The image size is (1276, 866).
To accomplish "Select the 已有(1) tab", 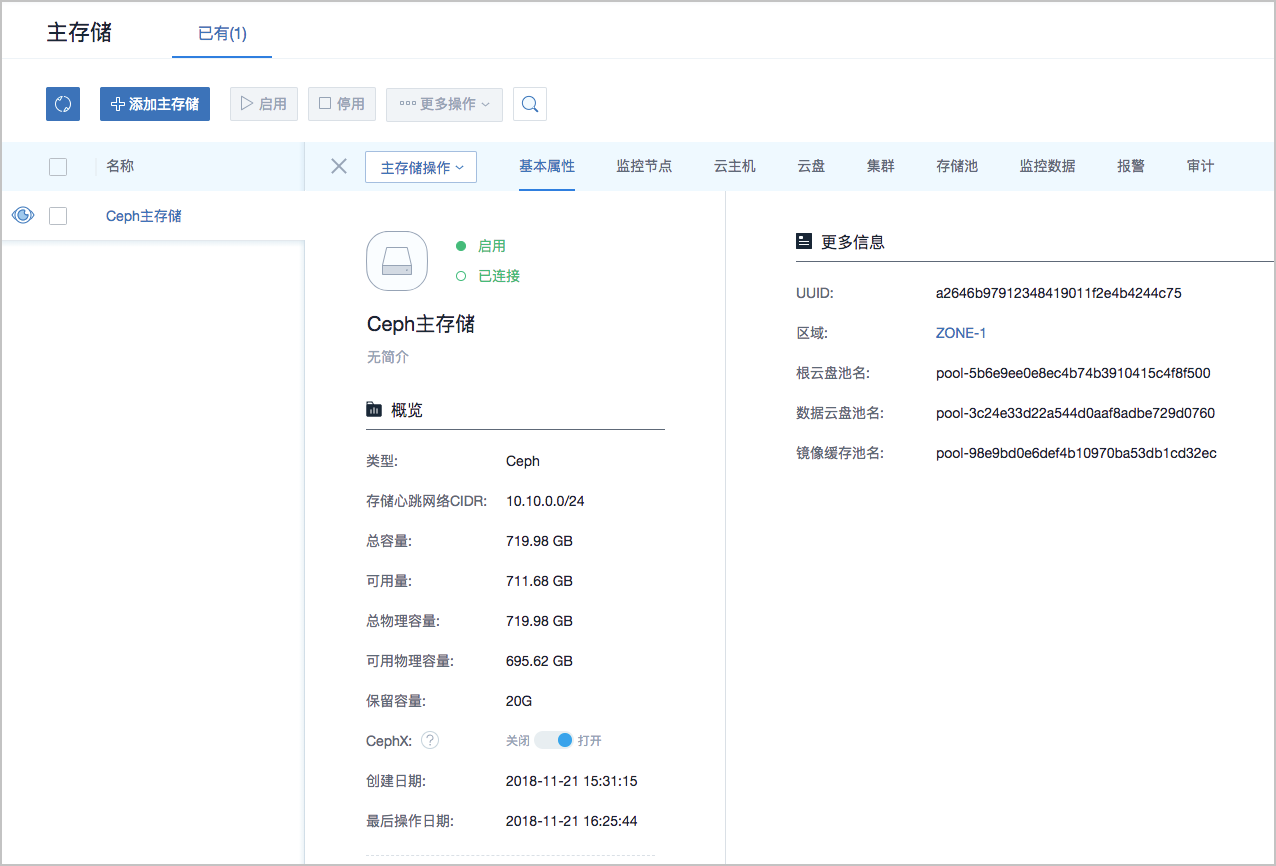I will [x=222, y=34].
